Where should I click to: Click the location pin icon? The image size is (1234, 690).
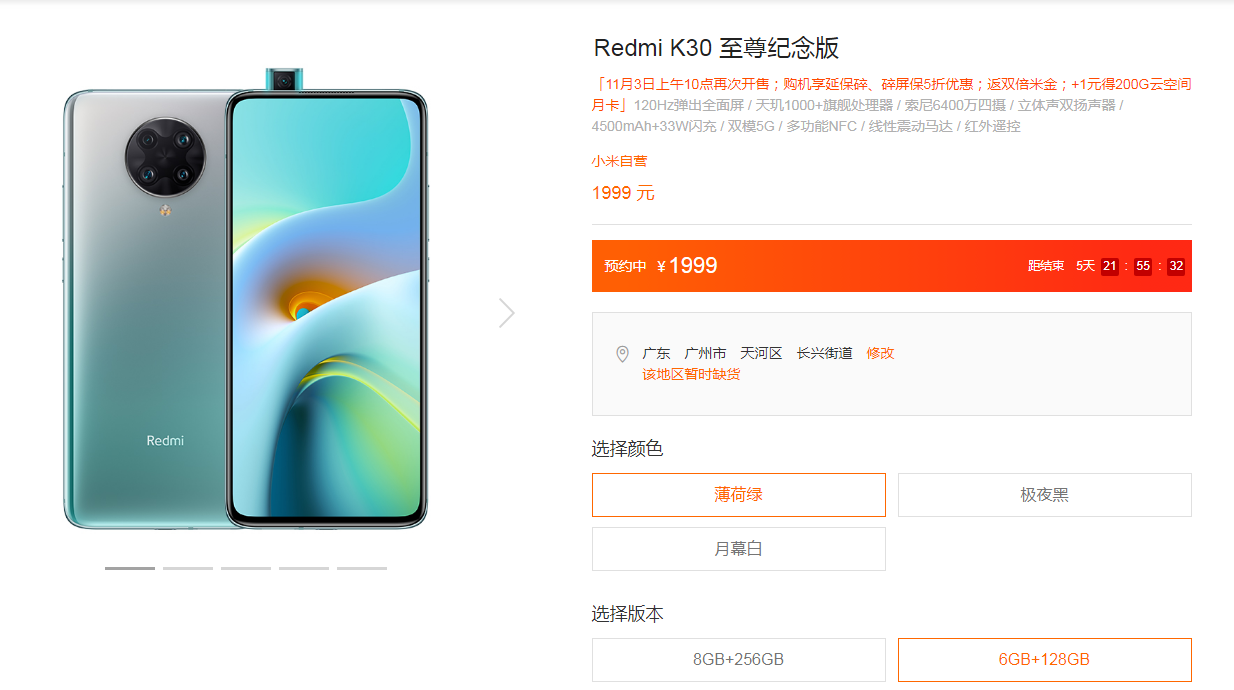click(622, 354)
